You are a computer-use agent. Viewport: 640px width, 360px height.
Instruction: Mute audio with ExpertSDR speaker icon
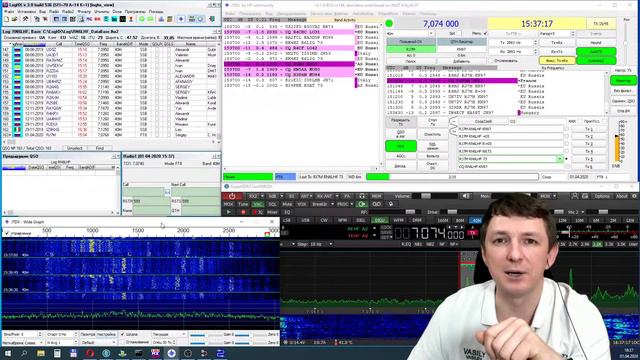(x=465, y=196)
